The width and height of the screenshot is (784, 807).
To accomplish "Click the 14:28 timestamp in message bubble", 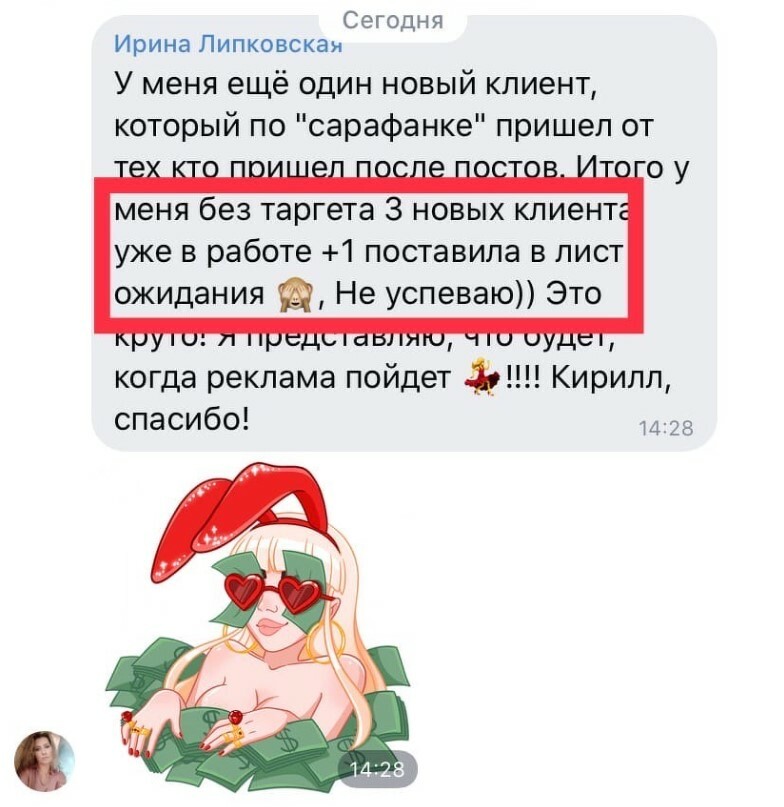I will click(x=666, y=428).
